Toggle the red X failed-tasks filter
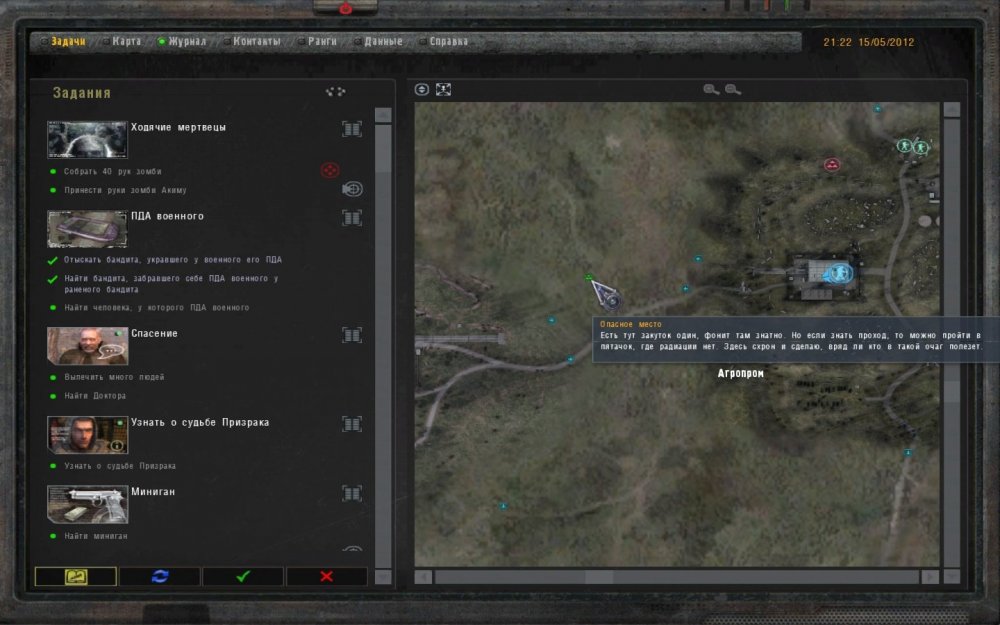The height and width of the screenshot is (625, 1000). click(x=327, y=577)
